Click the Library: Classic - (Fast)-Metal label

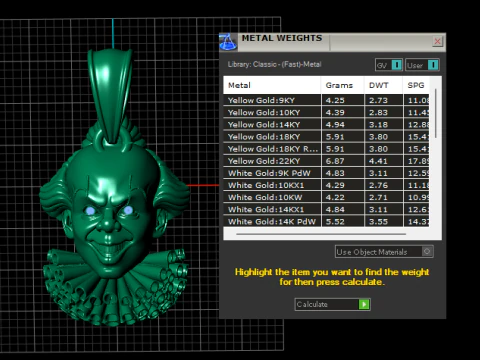(274, 64)
